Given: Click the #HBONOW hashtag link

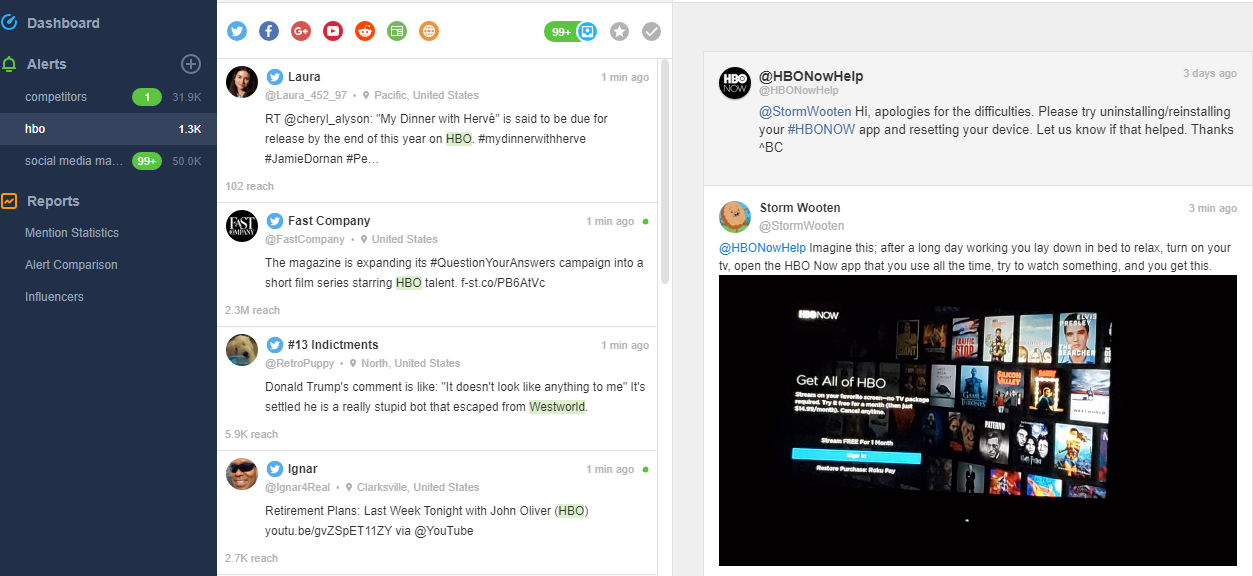Looking at the screenshot, I should click(x=820, y=130).
